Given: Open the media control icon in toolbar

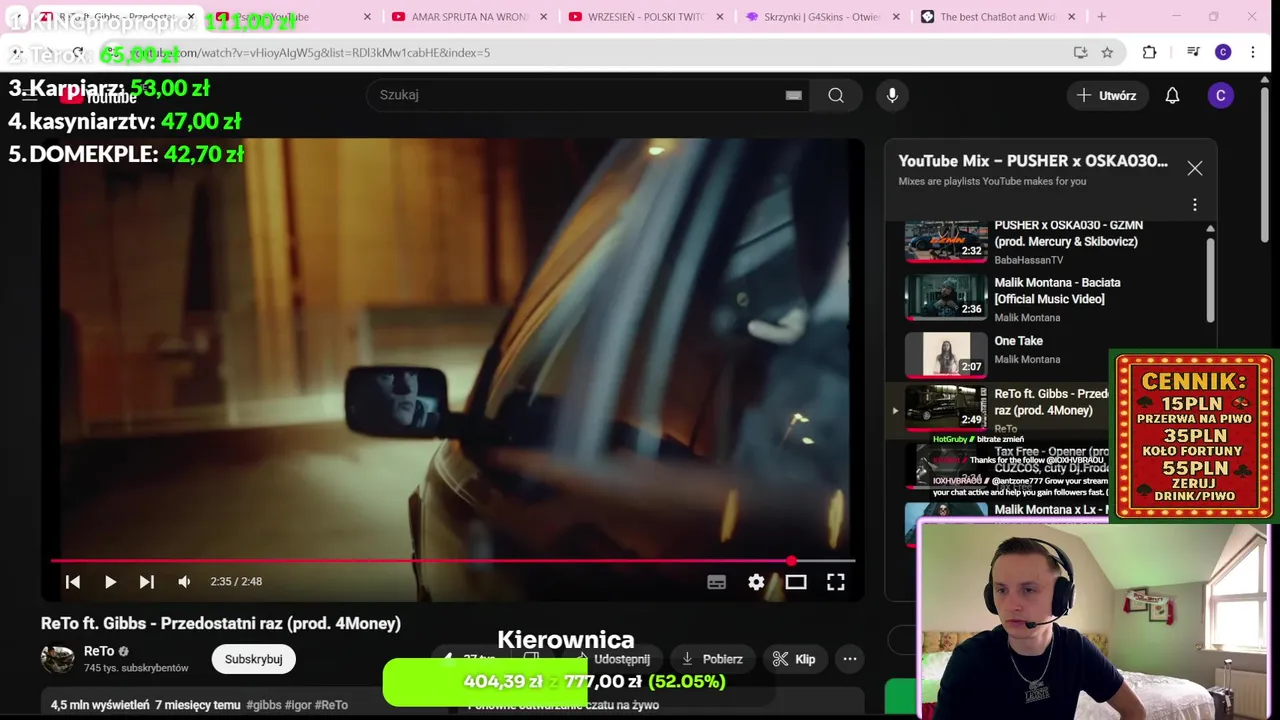Looking at the screenshot, I should pyautogui.click(x=1193, y=52).
